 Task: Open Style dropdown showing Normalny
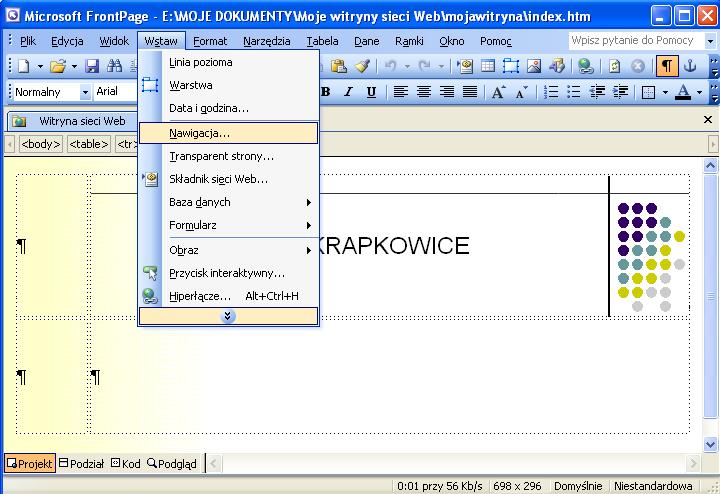click(x=85, y=92)
